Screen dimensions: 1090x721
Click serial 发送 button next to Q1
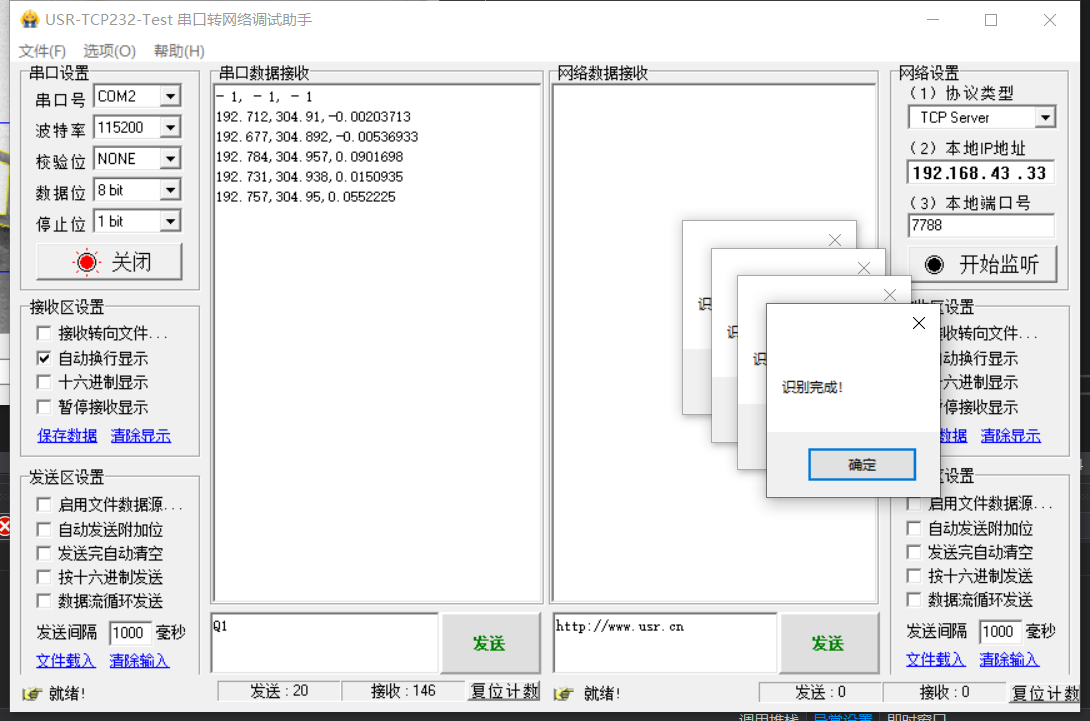(489, 643)
